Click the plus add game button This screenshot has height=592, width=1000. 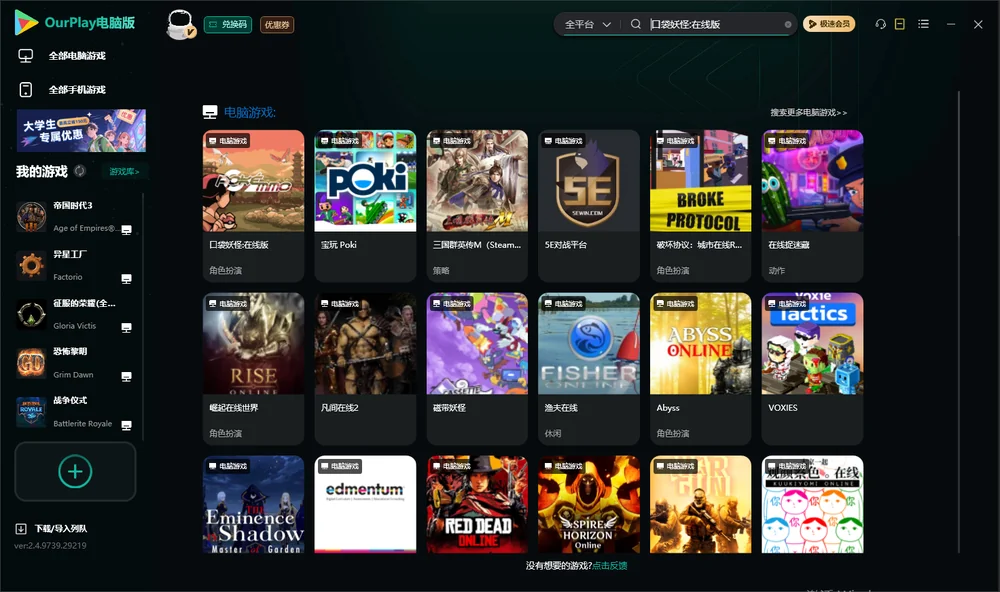[75, 471]
